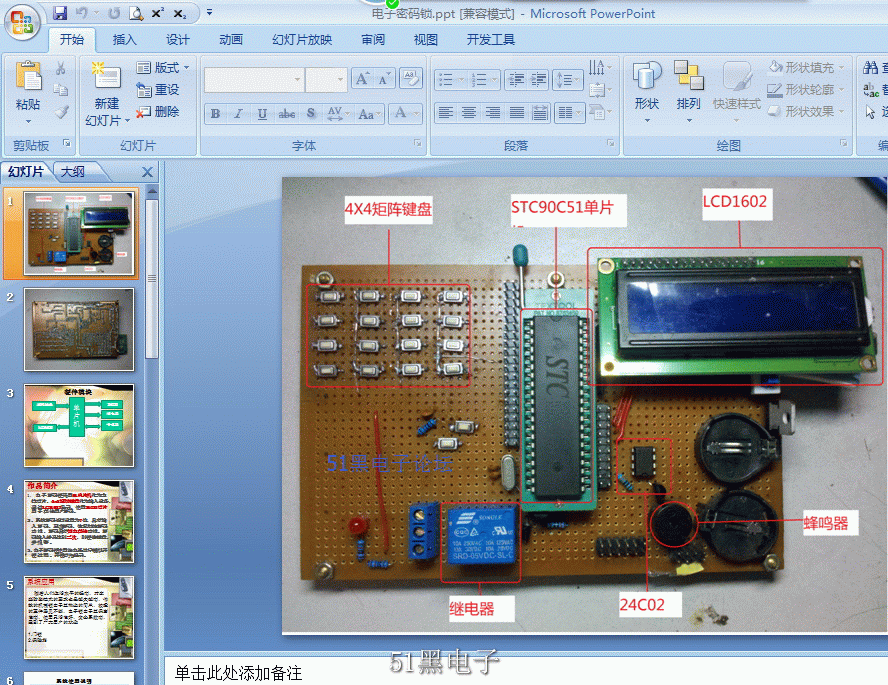Choose 形状填充 shape fill color

805,68
